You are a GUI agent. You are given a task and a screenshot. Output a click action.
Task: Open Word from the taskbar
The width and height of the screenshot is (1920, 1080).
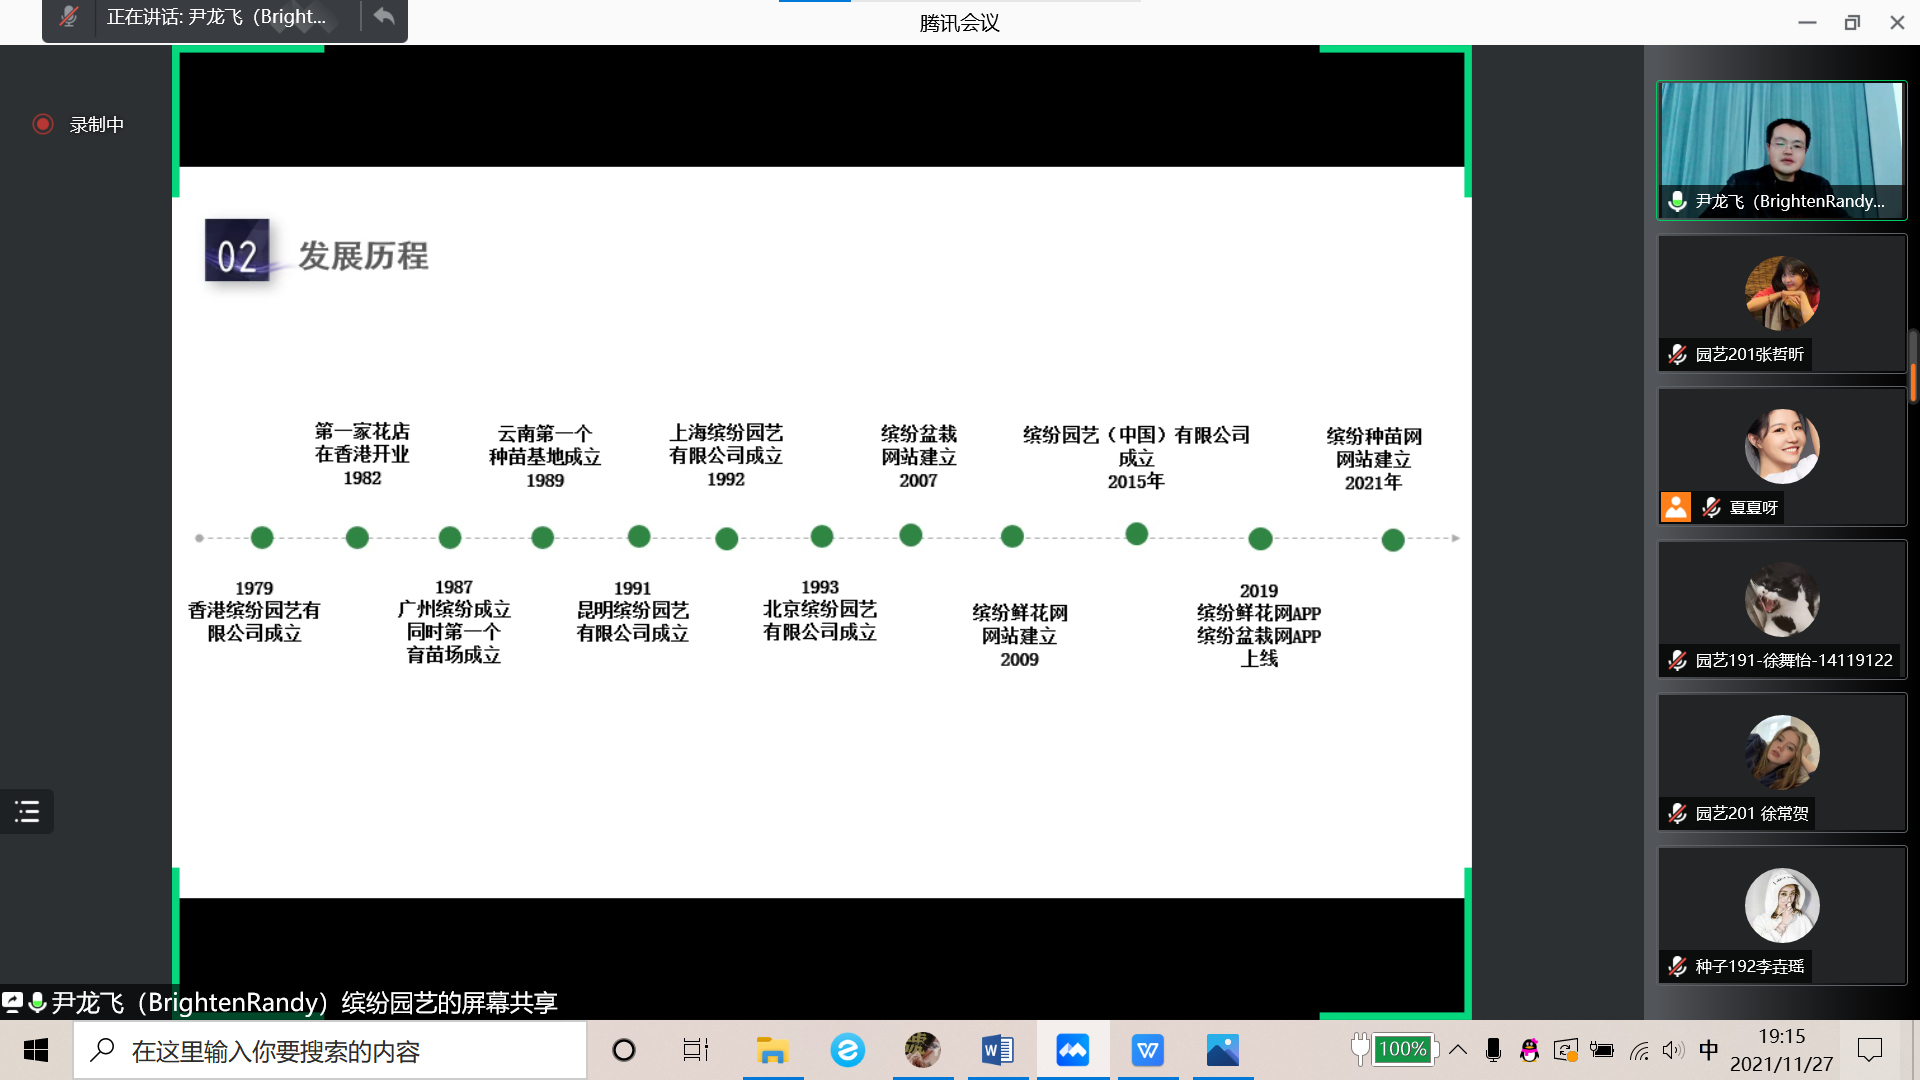click(997, 1050)
